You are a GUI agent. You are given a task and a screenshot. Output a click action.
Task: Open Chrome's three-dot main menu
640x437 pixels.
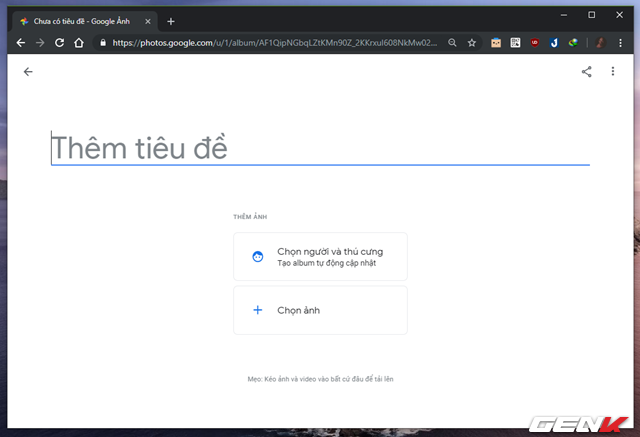tap(620, 42)
